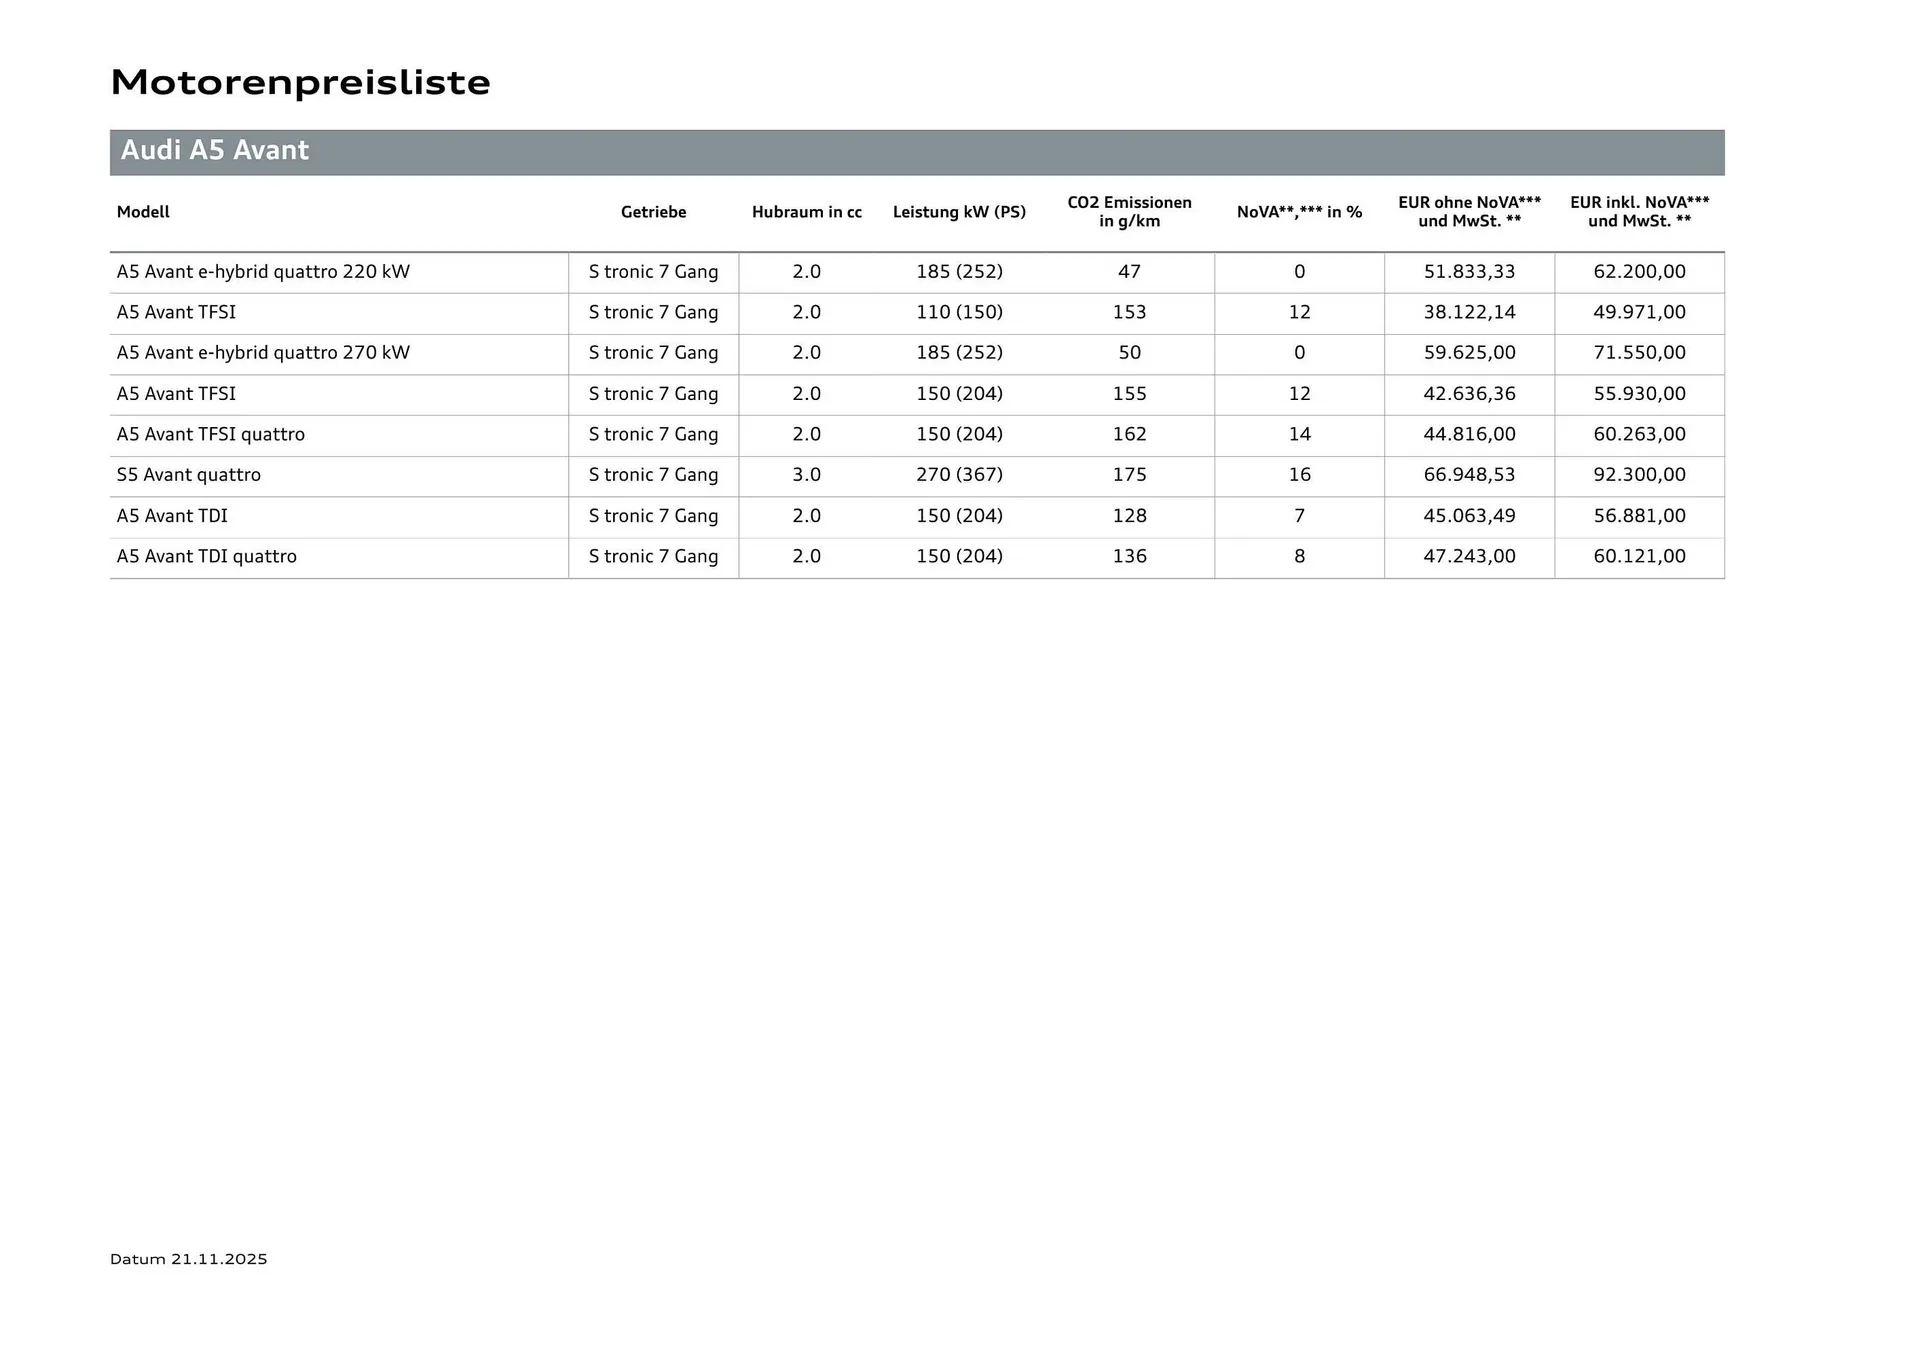Click the price 92.300,00
The width and height of the screenshot is (1920, 1358).
[1639, 475]
